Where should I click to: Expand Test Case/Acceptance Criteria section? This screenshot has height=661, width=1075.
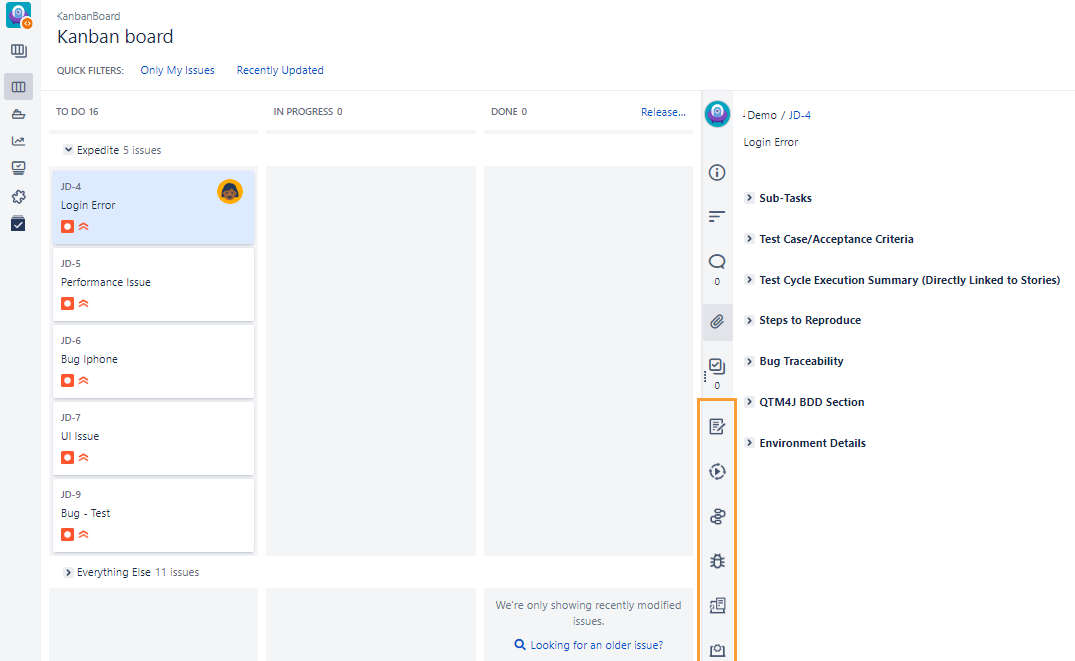click(x=749, y=239)
